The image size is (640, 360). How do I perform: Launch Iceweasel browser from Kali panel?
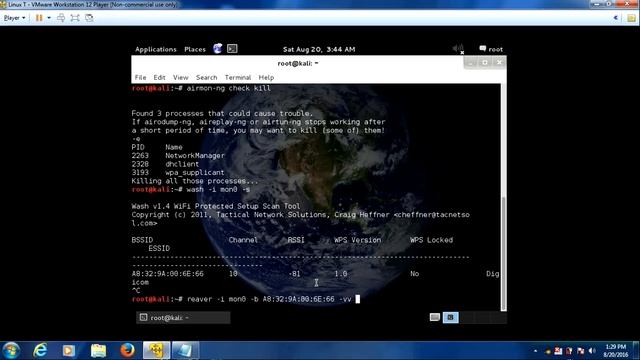click(x=217, y=49)
